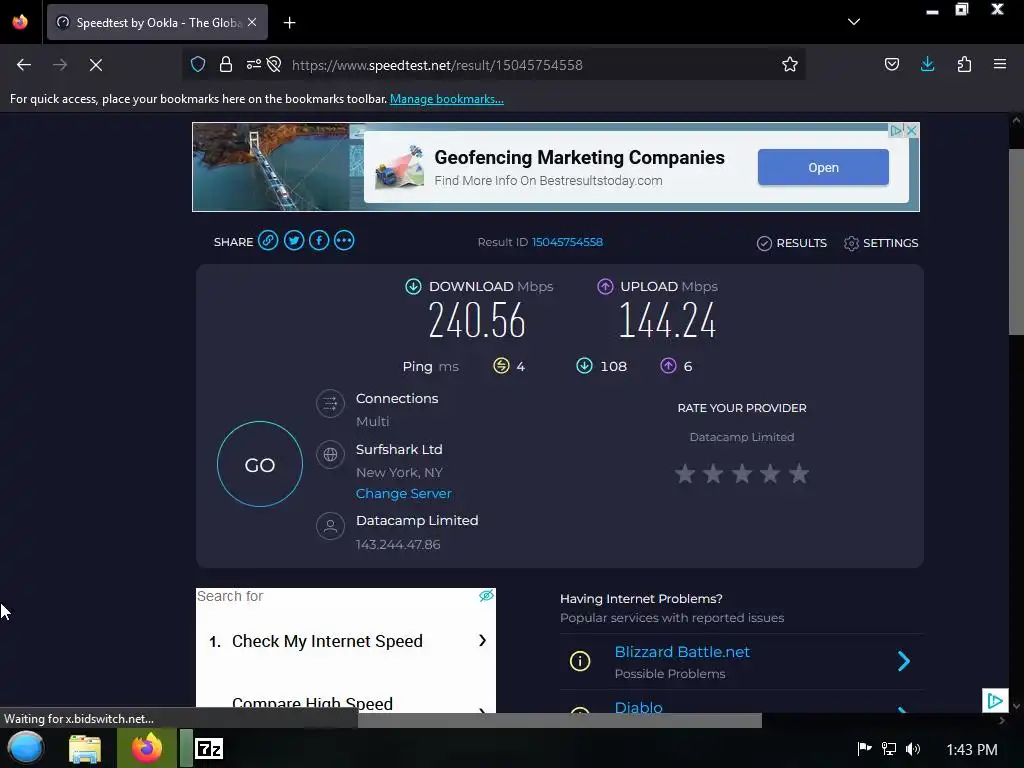Click the 1:43 PM clock
This screenshot has width=1024, height=768.
[972, 750]
